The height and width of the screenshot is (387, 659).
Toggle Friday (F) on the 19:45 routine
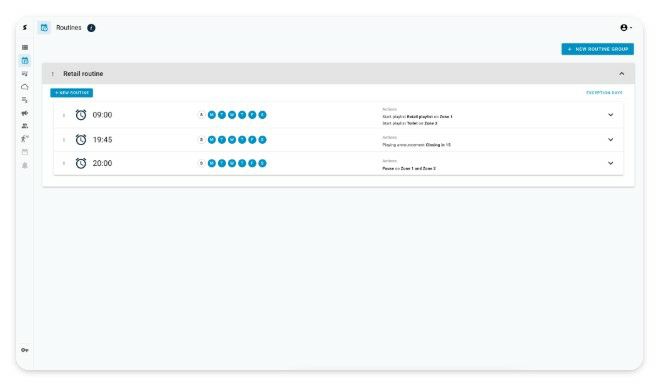(x=252, y=140)
